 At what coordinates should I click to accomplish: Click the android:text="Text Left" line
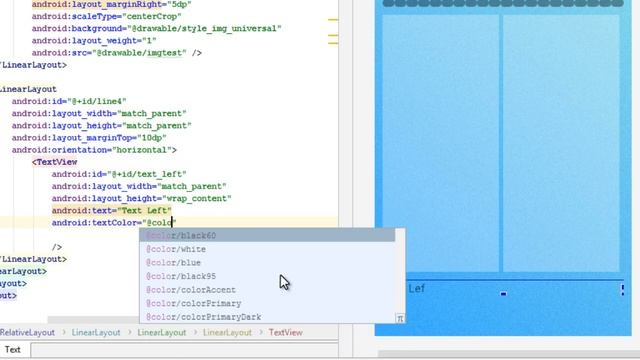[111, 210]
